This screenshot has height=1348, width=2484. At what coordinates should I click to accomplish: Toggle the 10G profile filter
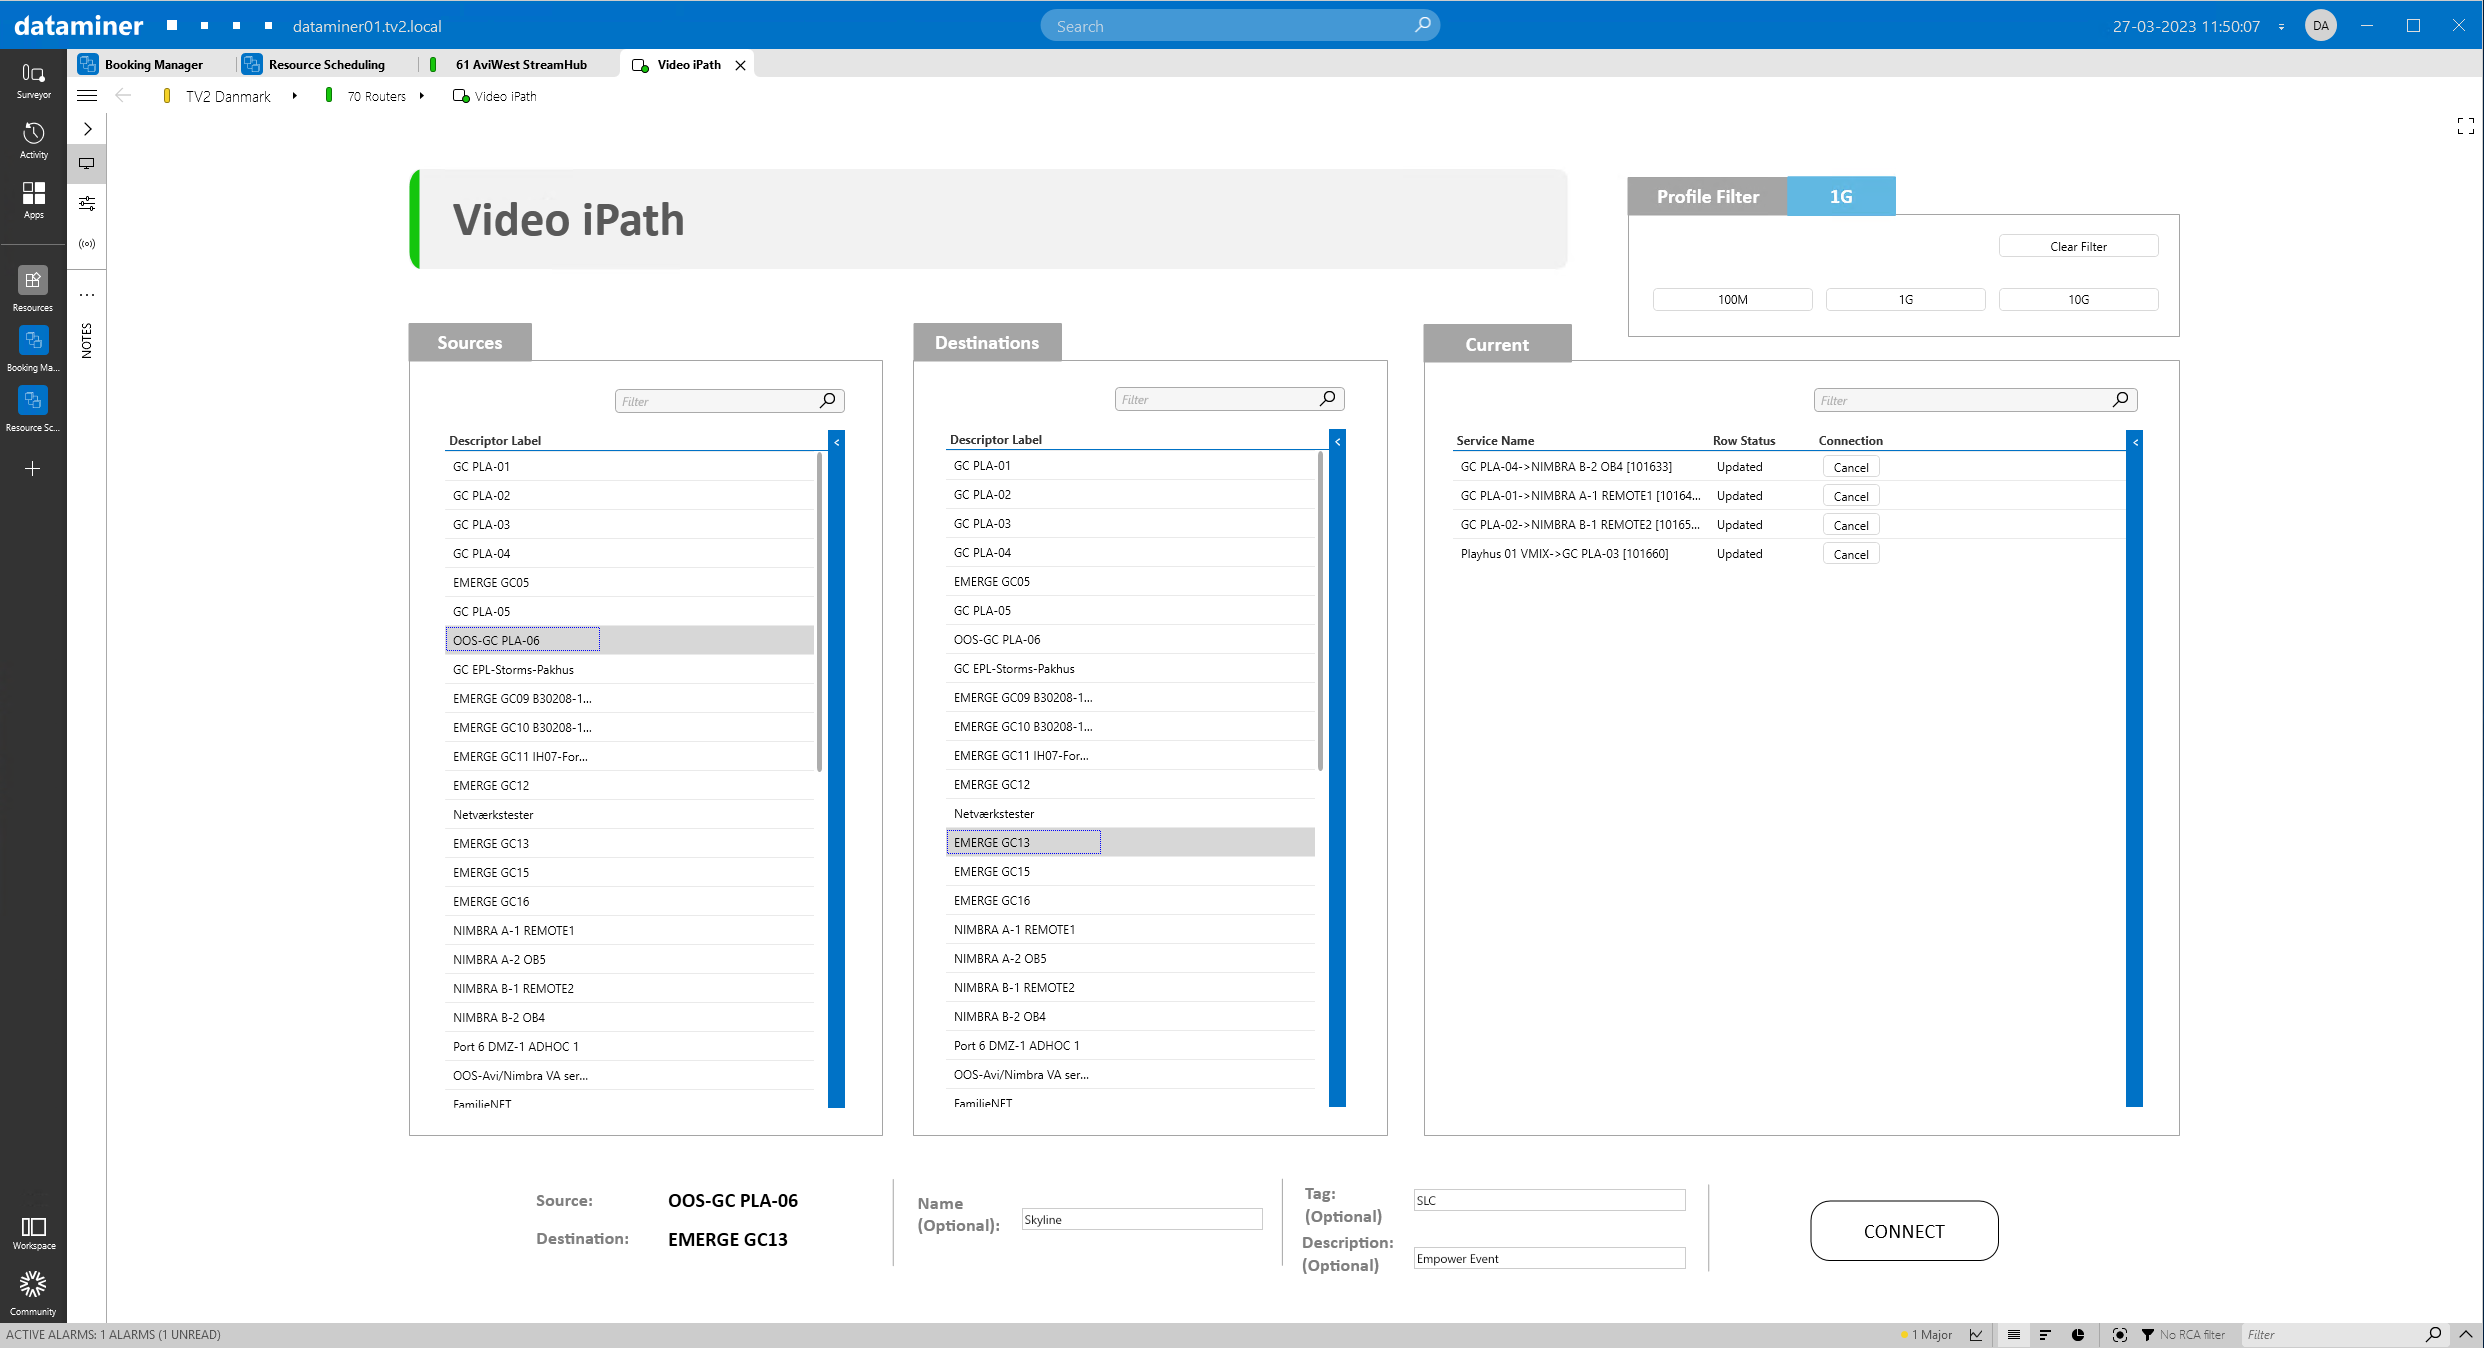pos(2078,300)
